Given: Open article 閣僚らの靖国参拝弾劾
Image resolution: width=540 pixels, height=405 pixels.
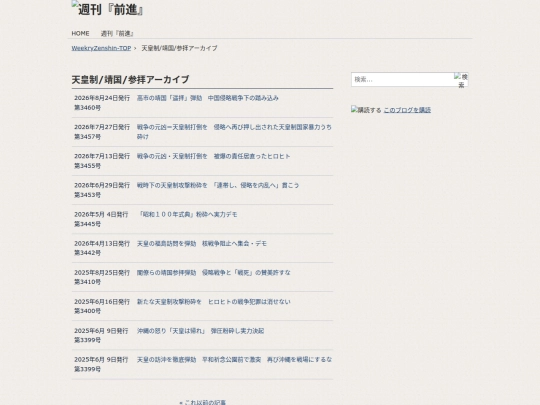Looking at the screenshot, I should click(x=214, y=273).
